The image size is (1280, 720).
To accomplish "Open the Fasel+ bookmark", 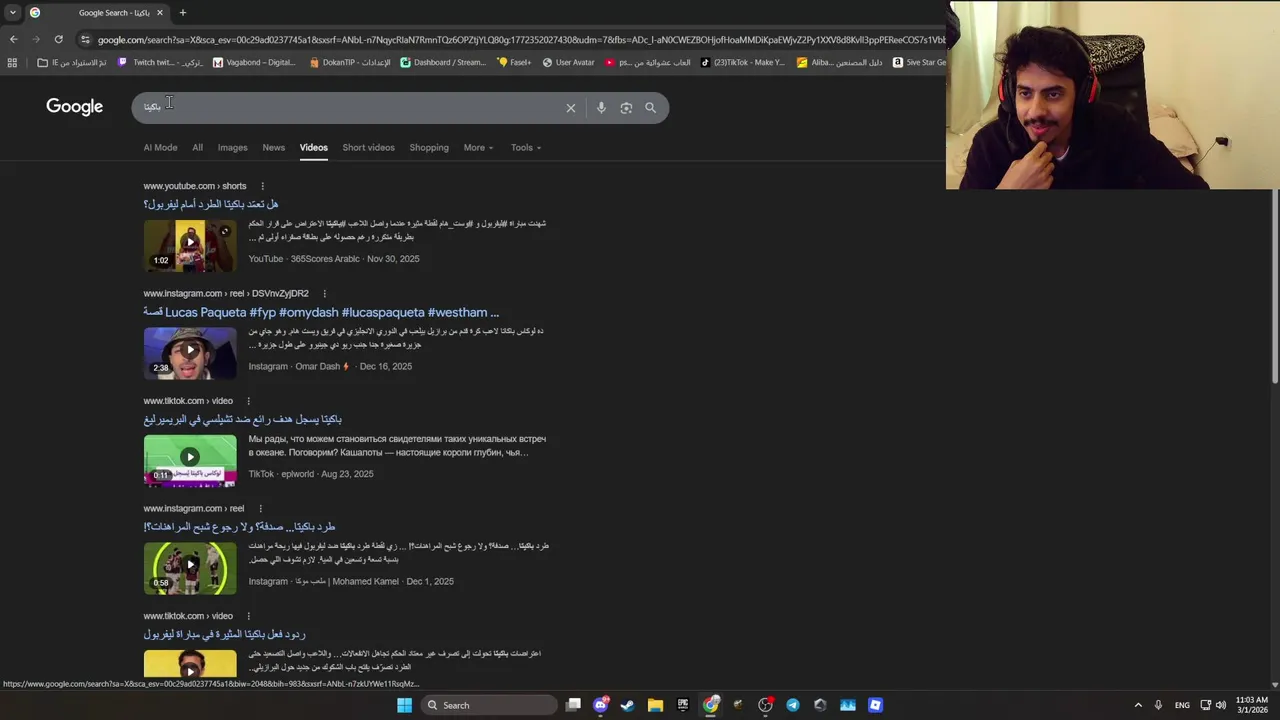I will (514, 62).
